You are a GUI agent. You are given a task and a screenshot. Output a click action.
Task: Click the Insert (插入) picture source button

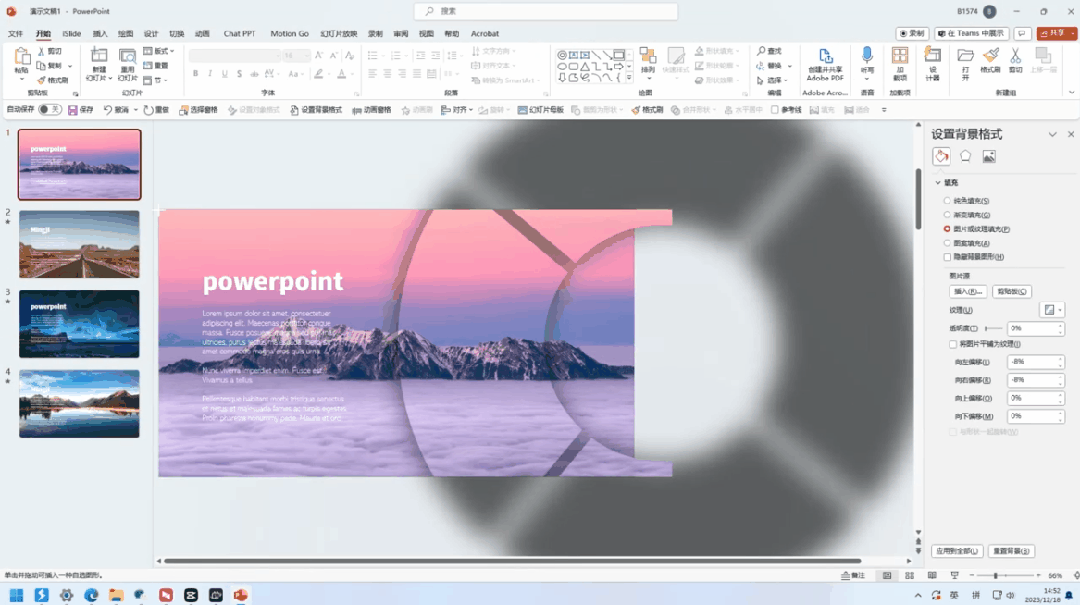tap(968, 291)
